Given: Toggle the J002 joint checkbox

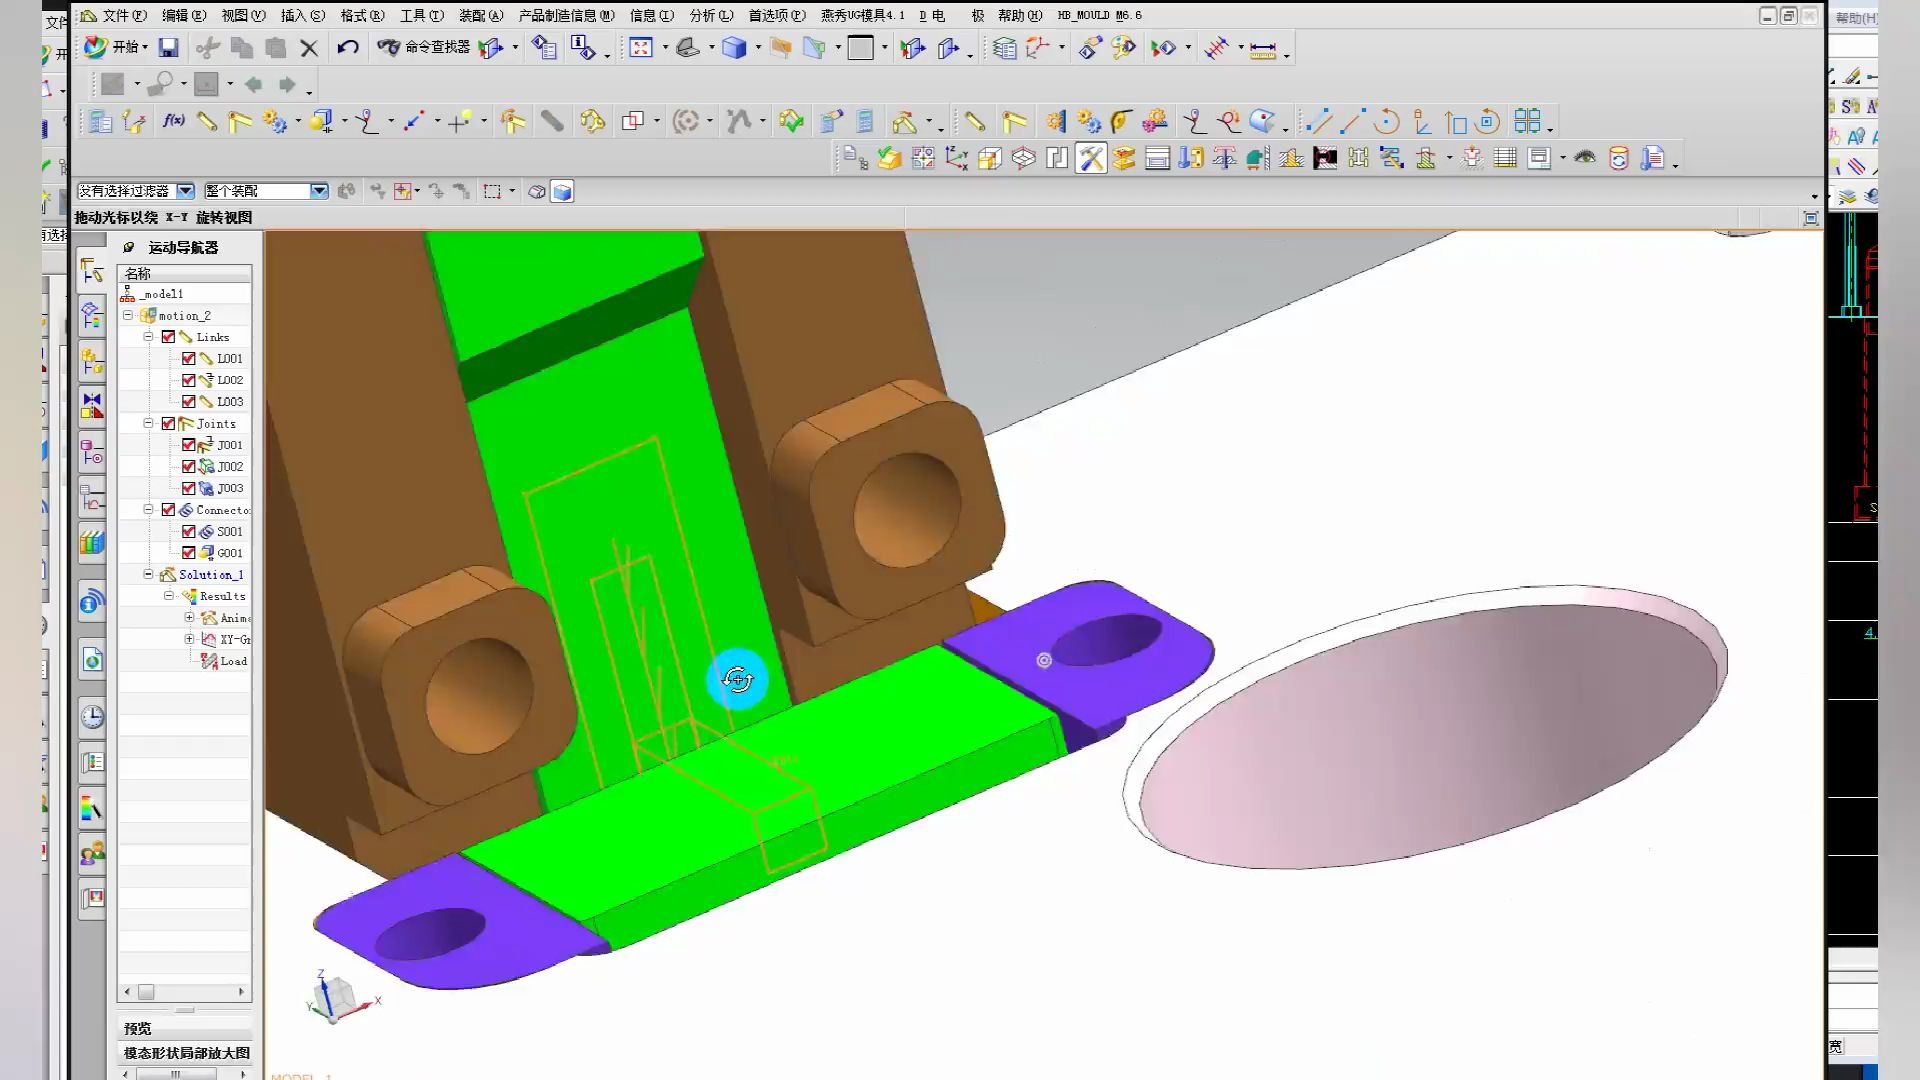Looking at the screenshot, I should 188,466.
